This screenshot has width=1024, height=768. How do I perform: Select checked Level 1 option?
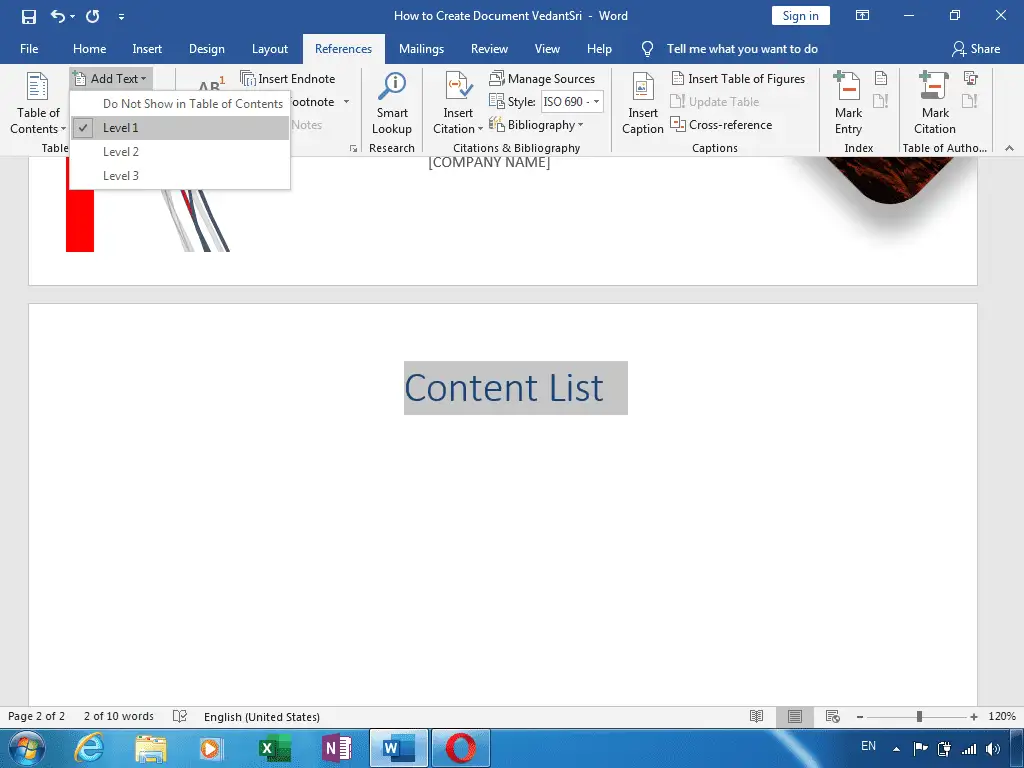[180, 128]
